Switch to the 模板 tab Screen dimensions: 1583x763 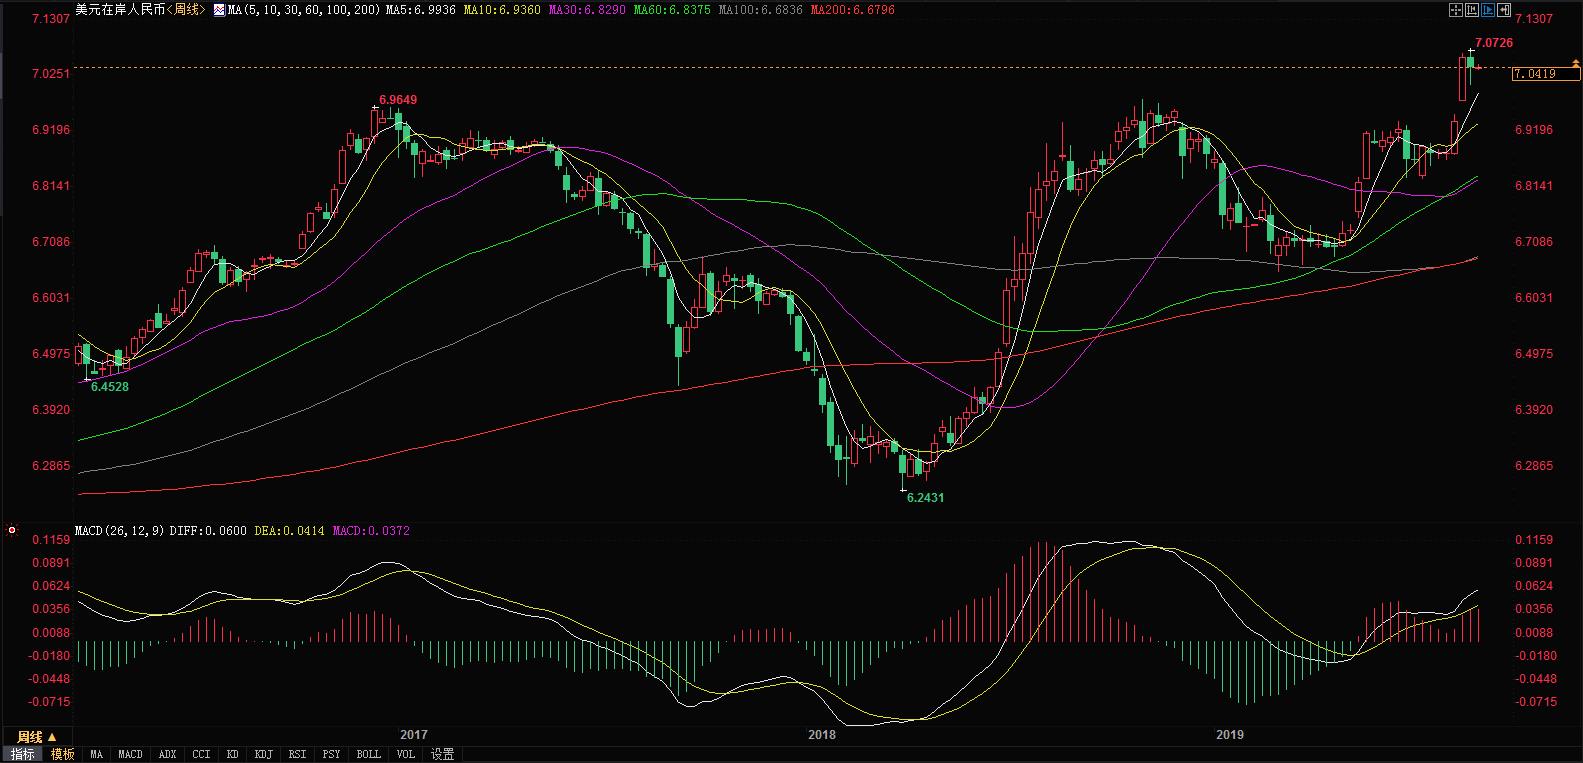(62, 754)
